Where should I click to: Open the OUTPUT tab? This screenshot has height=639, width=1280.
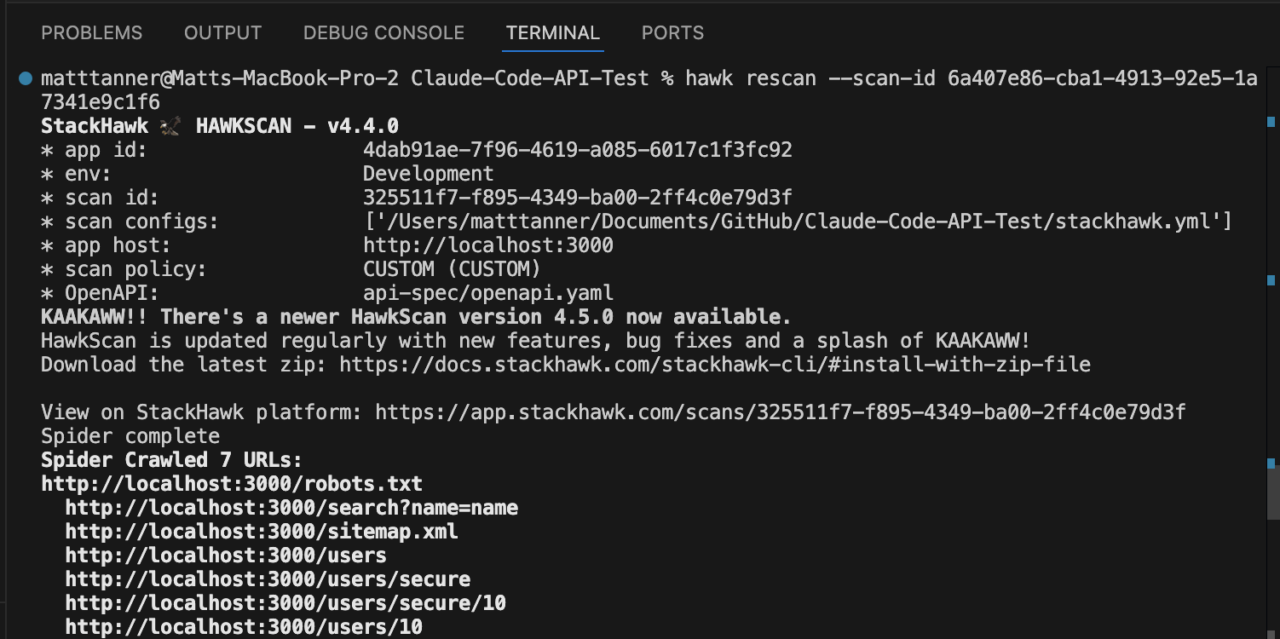(222, 33)
